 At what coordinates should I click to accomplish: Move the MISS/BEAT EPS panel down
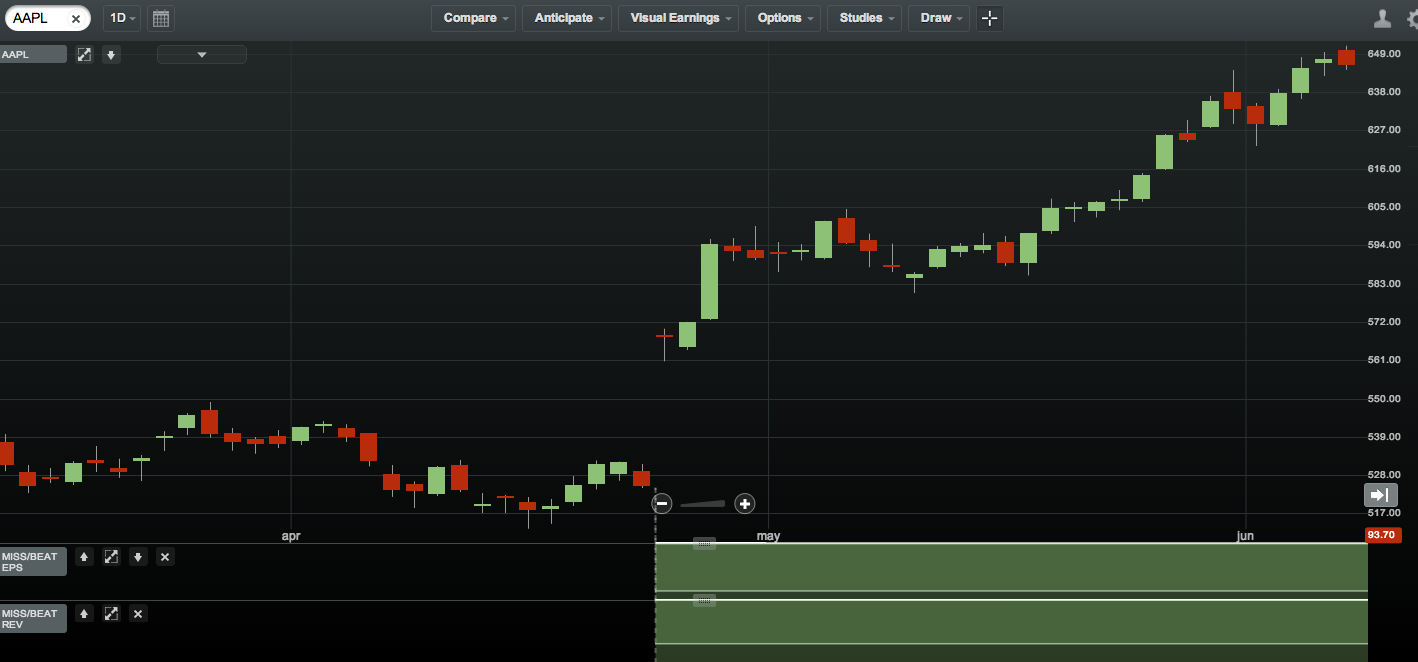click(x=138, y=557)
